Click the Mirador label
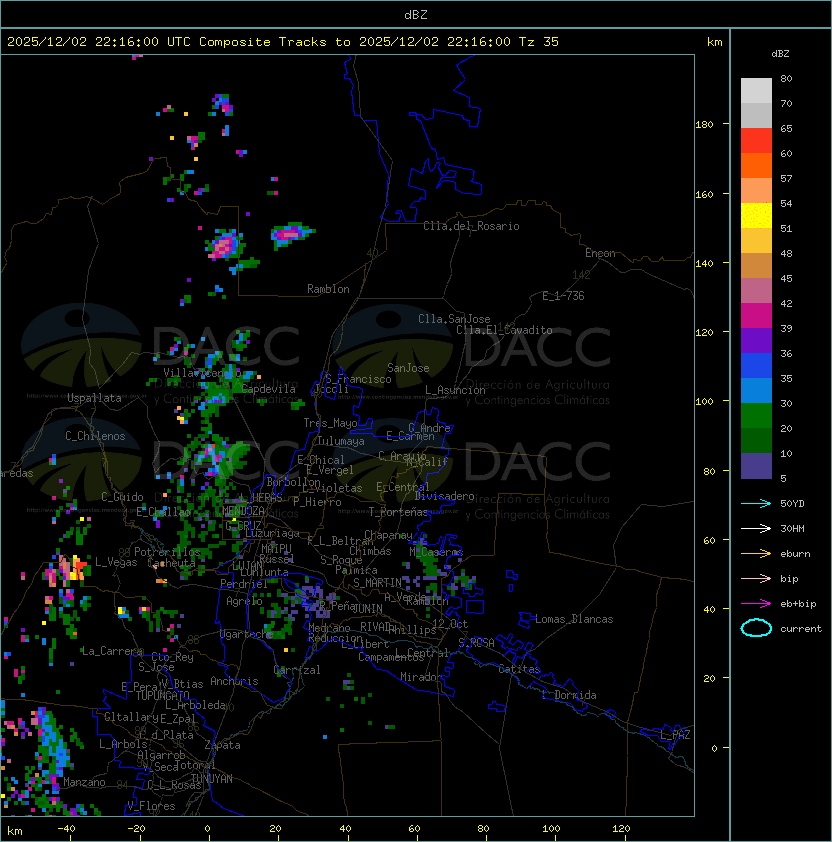The image size is (832, 842). point(421,677)
